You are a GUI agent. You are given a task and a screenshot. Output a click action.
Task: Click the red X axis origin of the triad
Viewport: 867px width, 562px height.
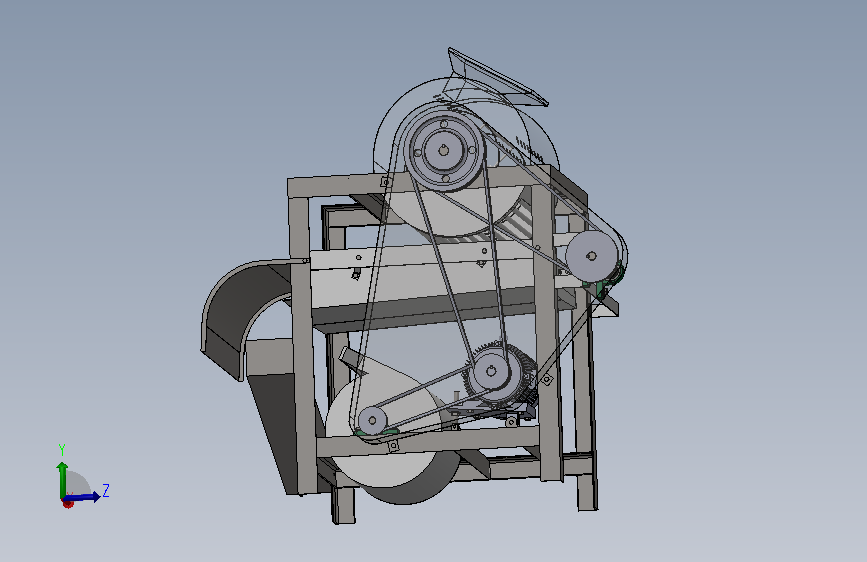(68, 503)
